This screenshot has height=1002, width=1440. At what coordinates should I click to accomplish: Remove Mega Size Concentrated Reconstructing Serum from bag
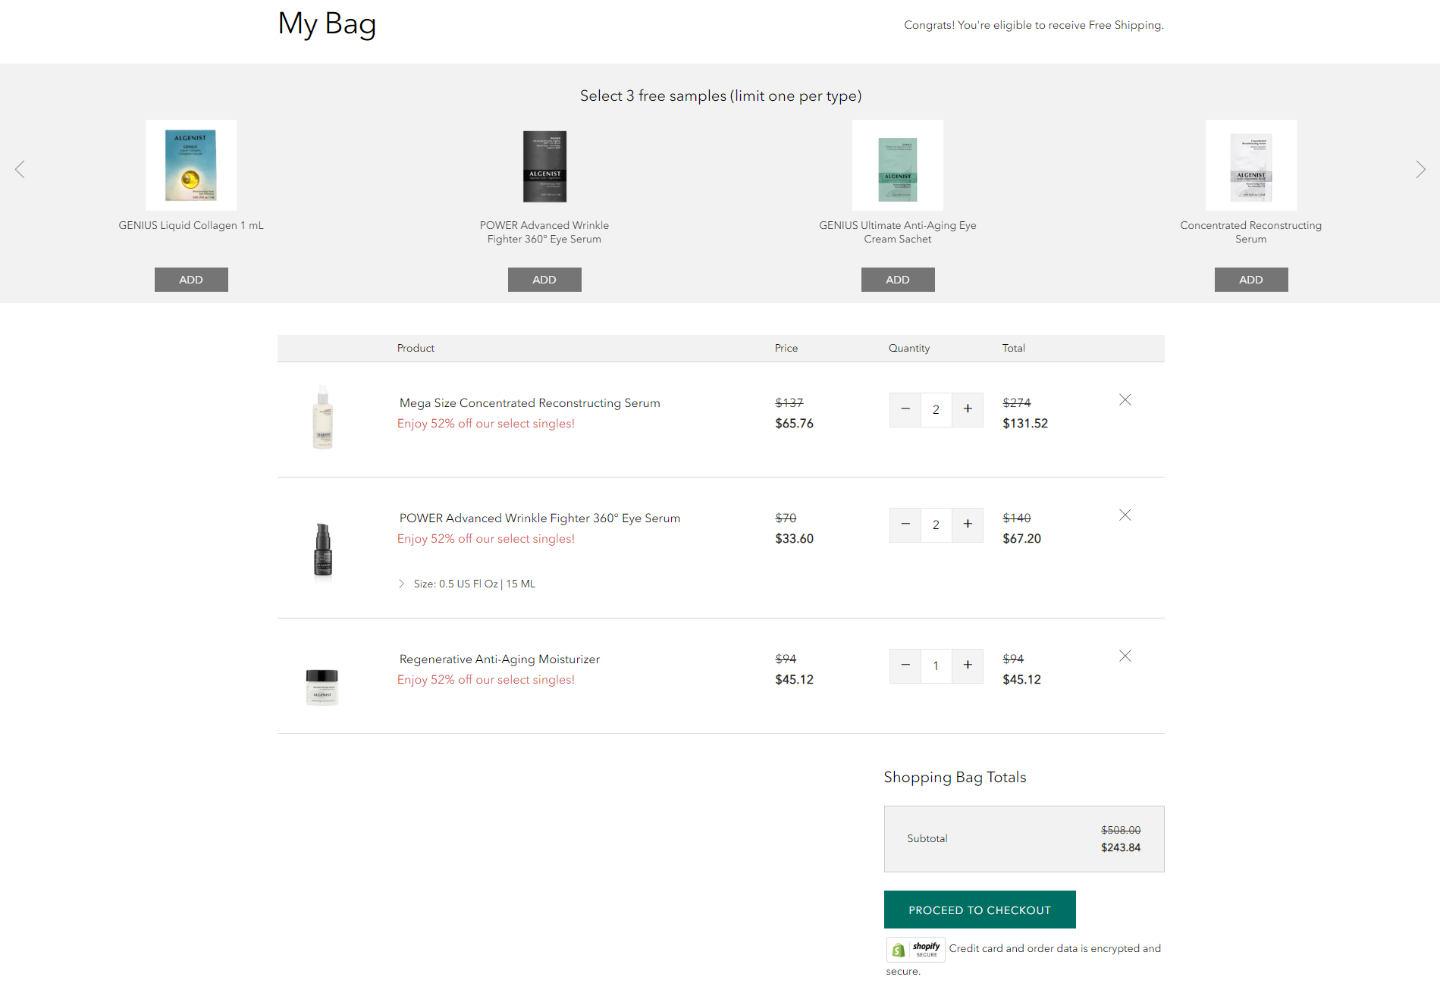tap(1125, 400)
